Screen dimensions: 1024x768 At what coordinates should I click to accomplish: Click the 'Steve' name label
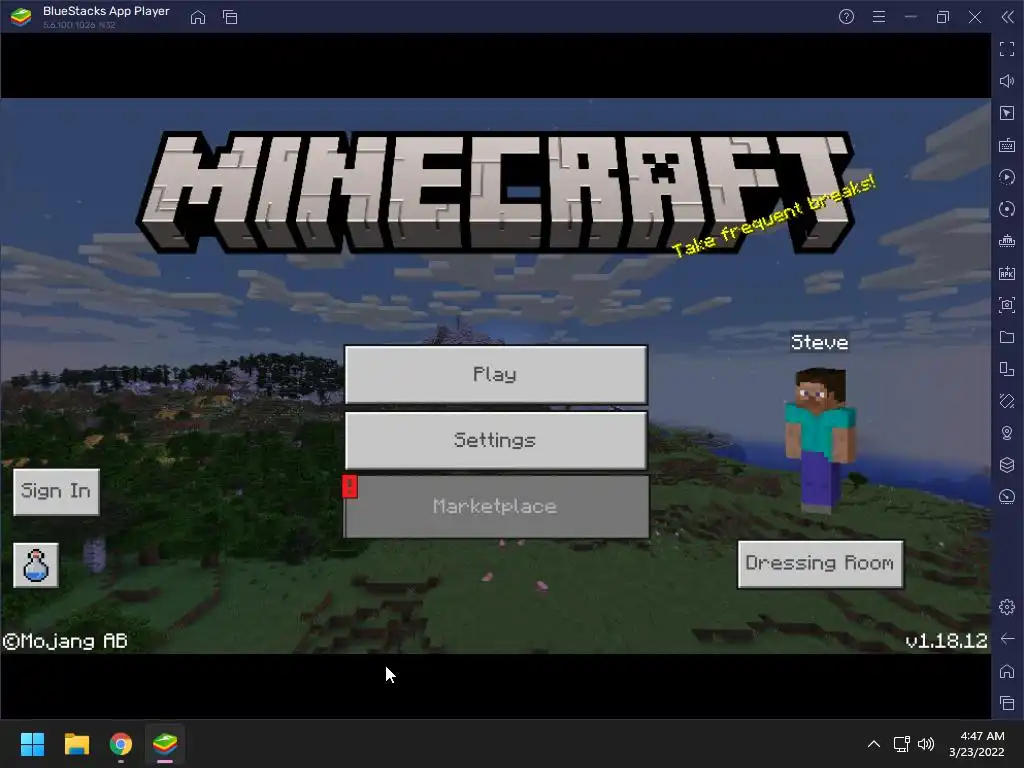click(x=820, y=342)
